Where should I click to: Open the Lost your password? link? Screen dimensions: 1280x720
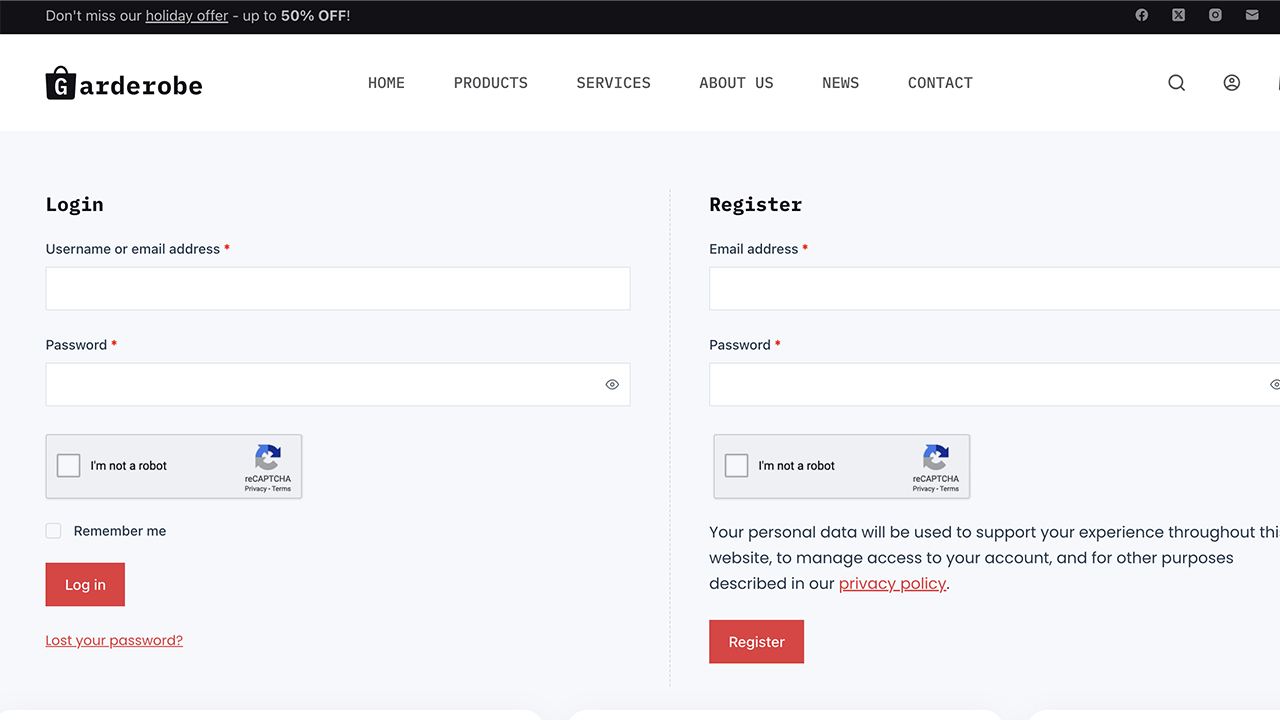114,639
